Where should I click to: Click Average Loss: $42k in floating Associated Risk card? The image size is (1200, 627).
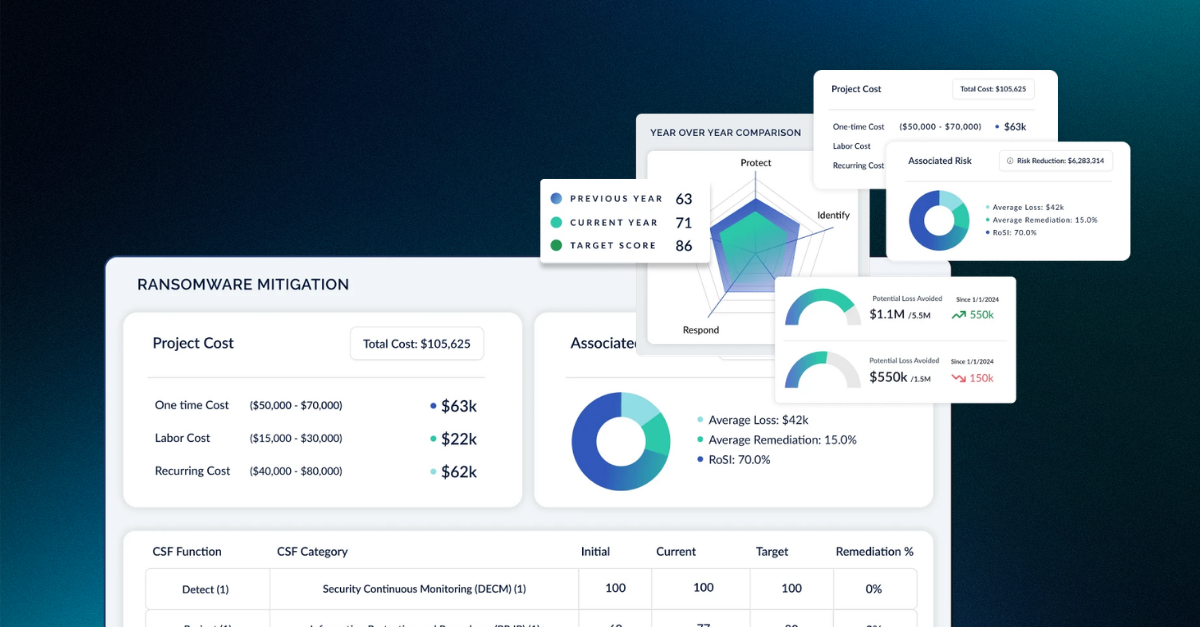click(x=1028, y=207)
